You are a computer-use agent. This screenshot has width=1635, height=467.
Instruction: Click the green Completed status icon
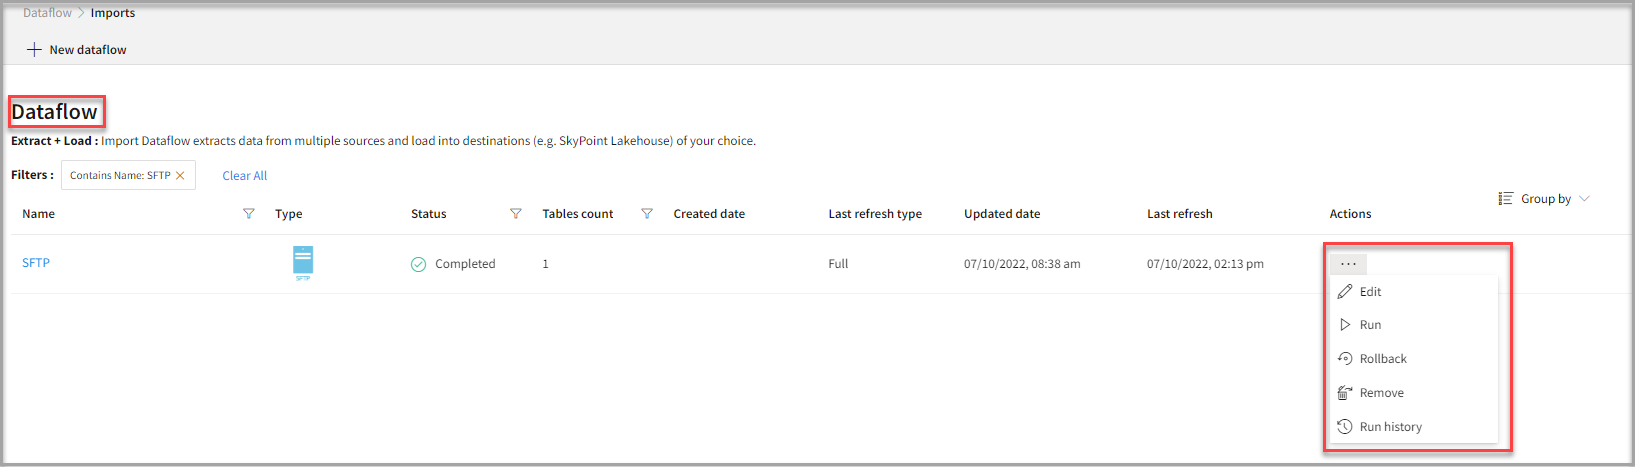[418, 264]
